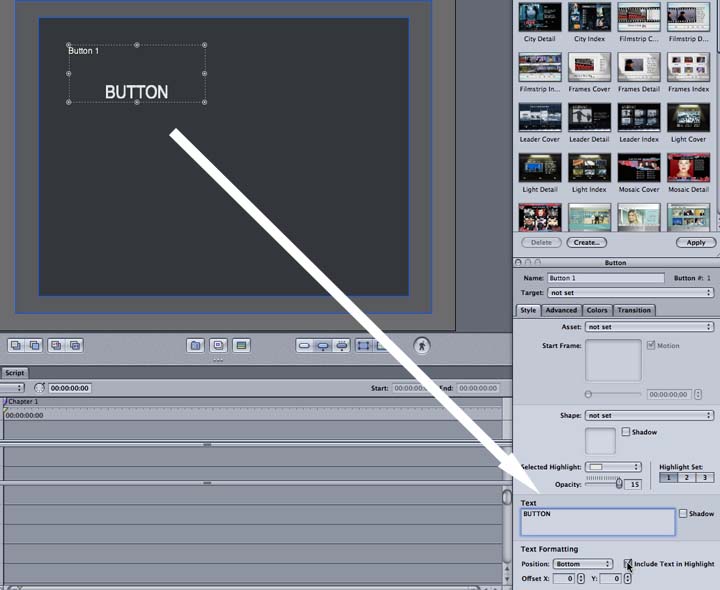Click the add submenu icon below the canvas
720x590 pixels.
pos(196,345)
